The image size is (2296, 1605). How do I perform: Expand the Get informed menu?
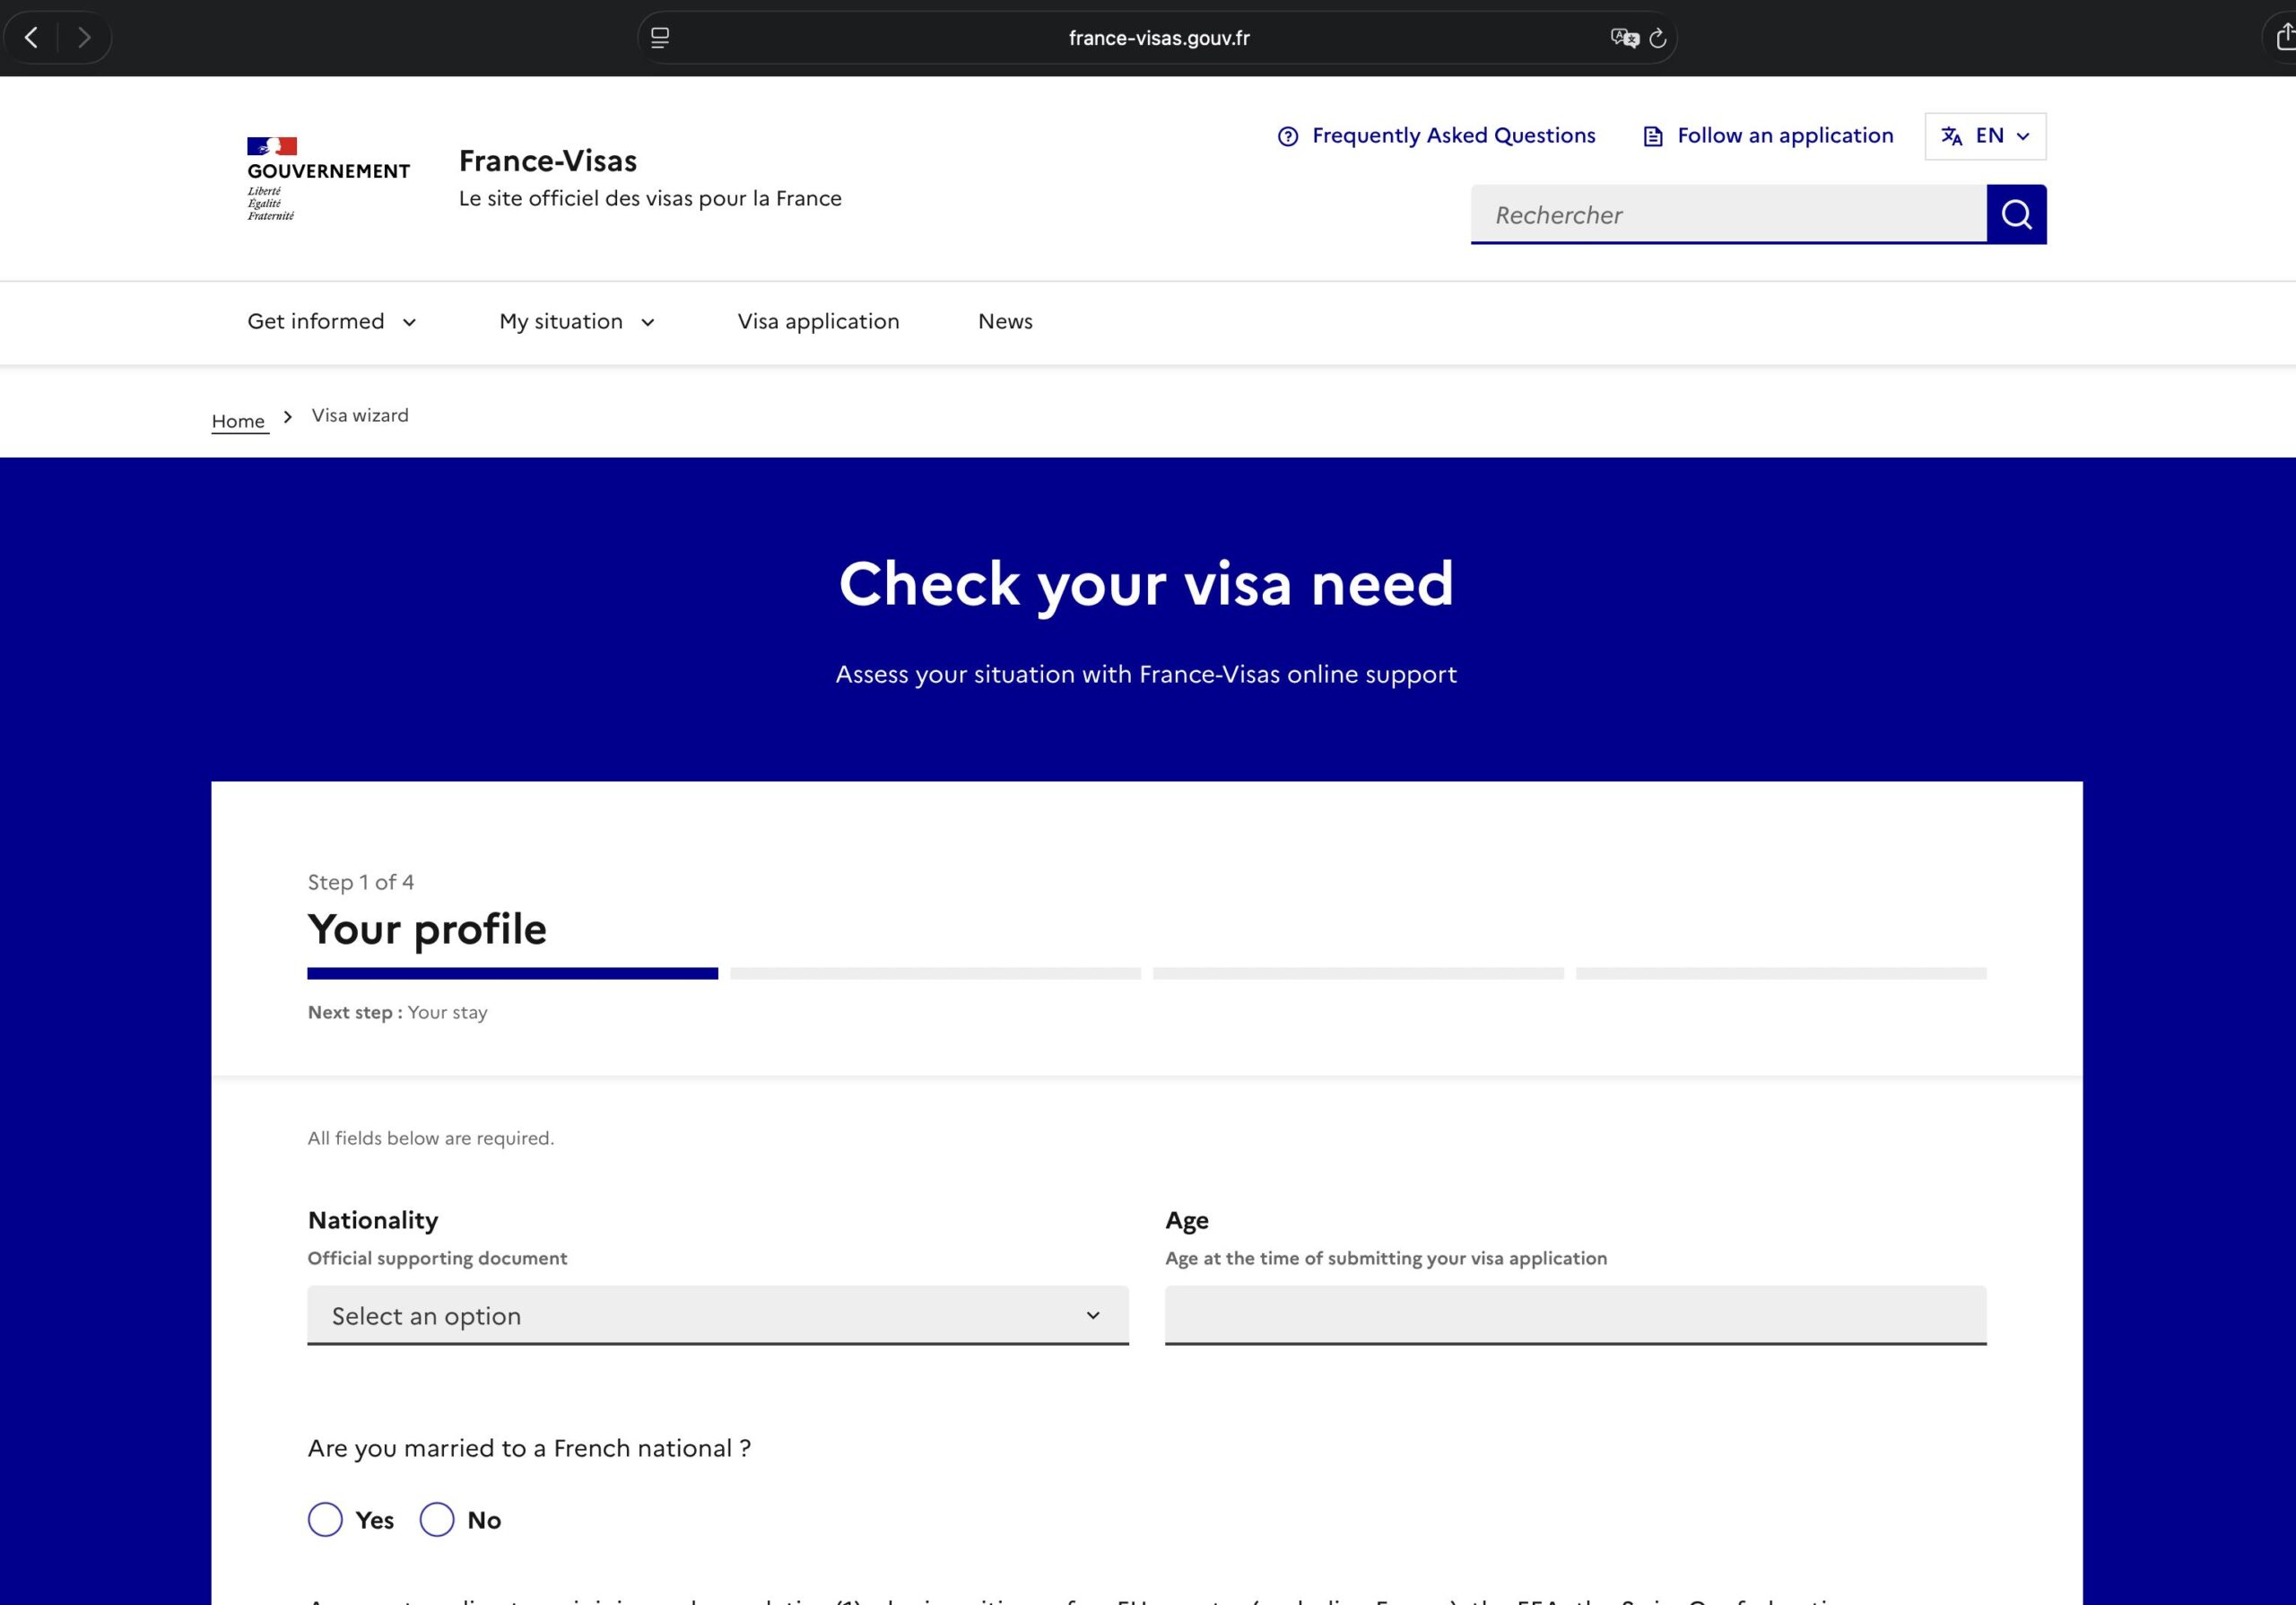(x=332, y=322)
